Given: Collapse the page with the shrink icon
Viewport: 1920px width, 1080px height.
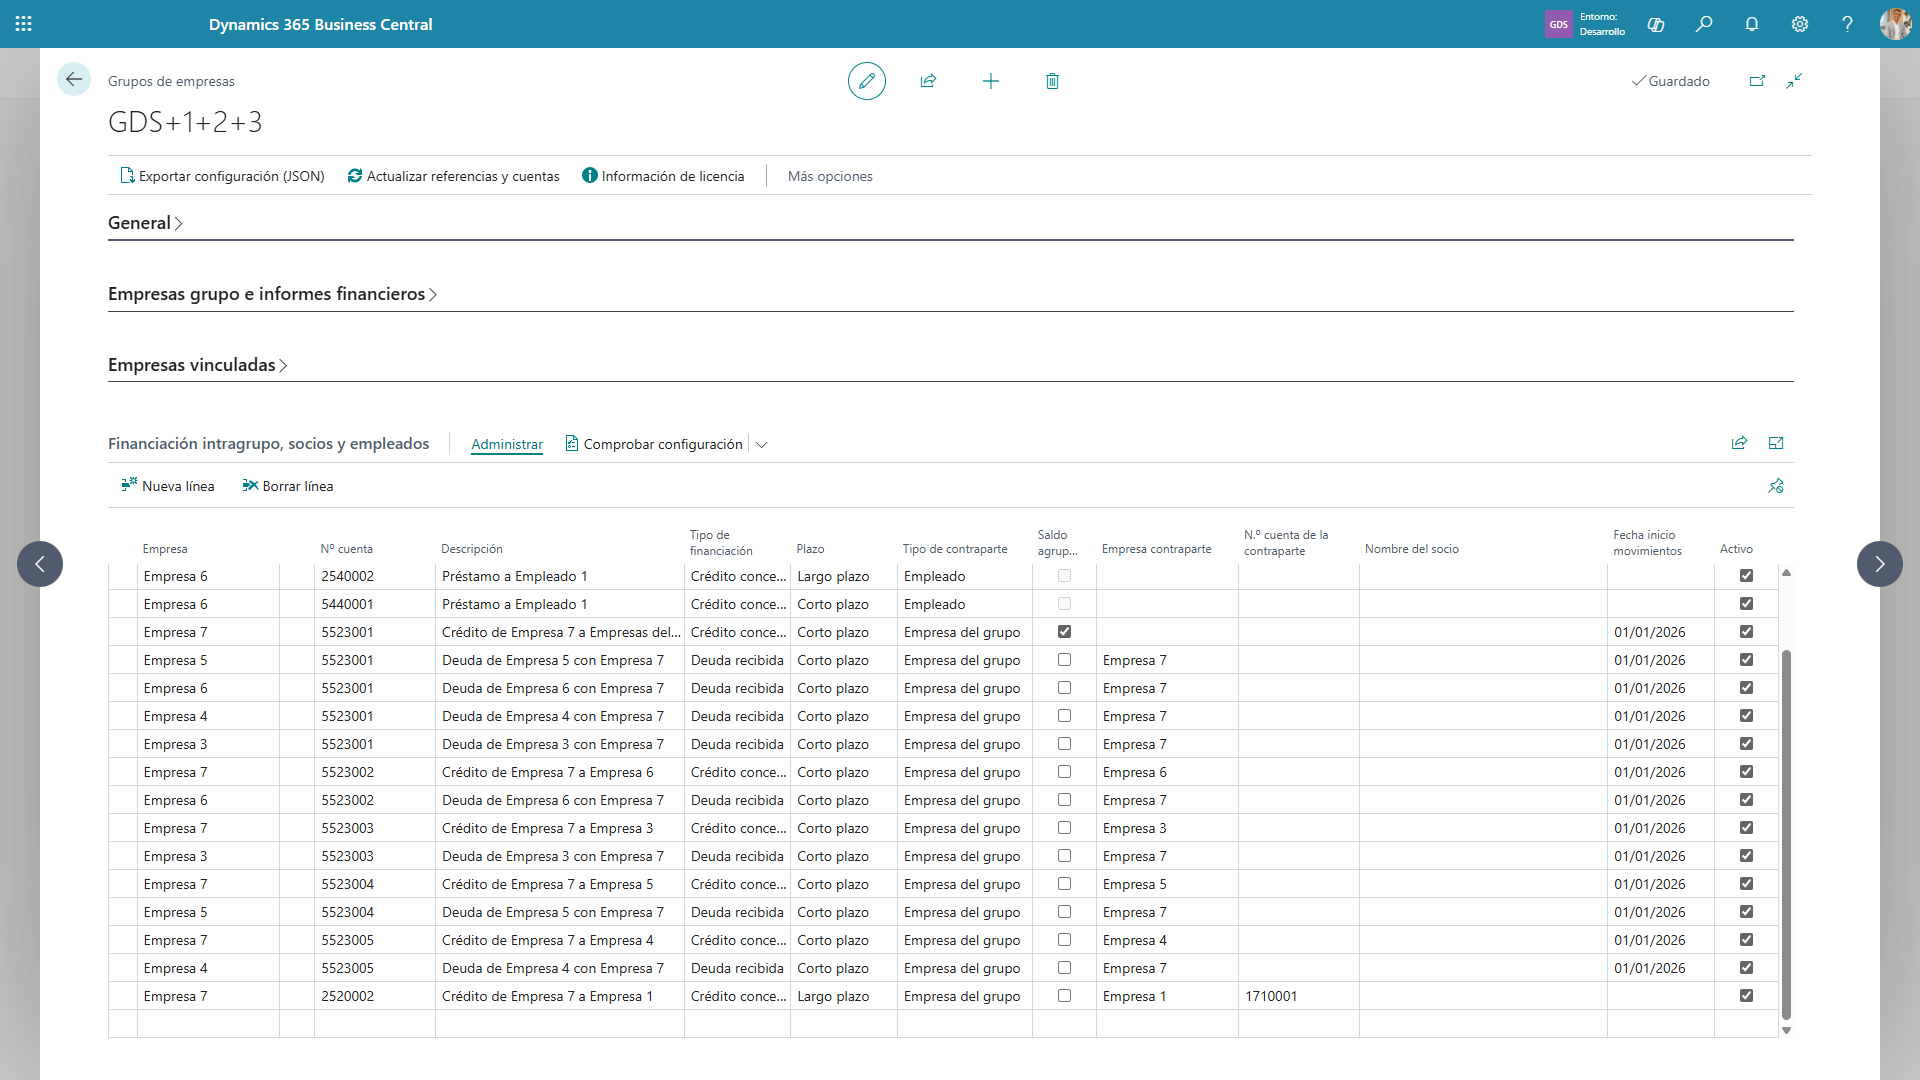Looking at the screenshot, I should point(1794,81).
